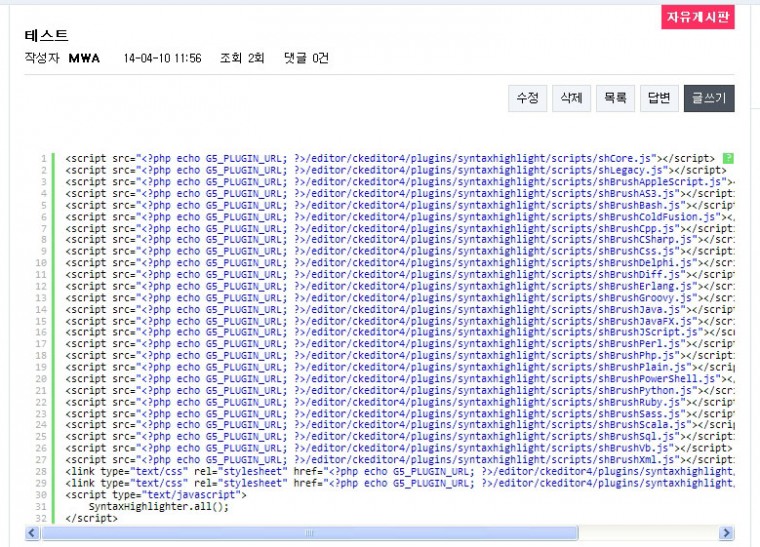This screenshot has height=547, width=760.
Task: Click the green help icon in code block
Action: click(x=729, y=158)
